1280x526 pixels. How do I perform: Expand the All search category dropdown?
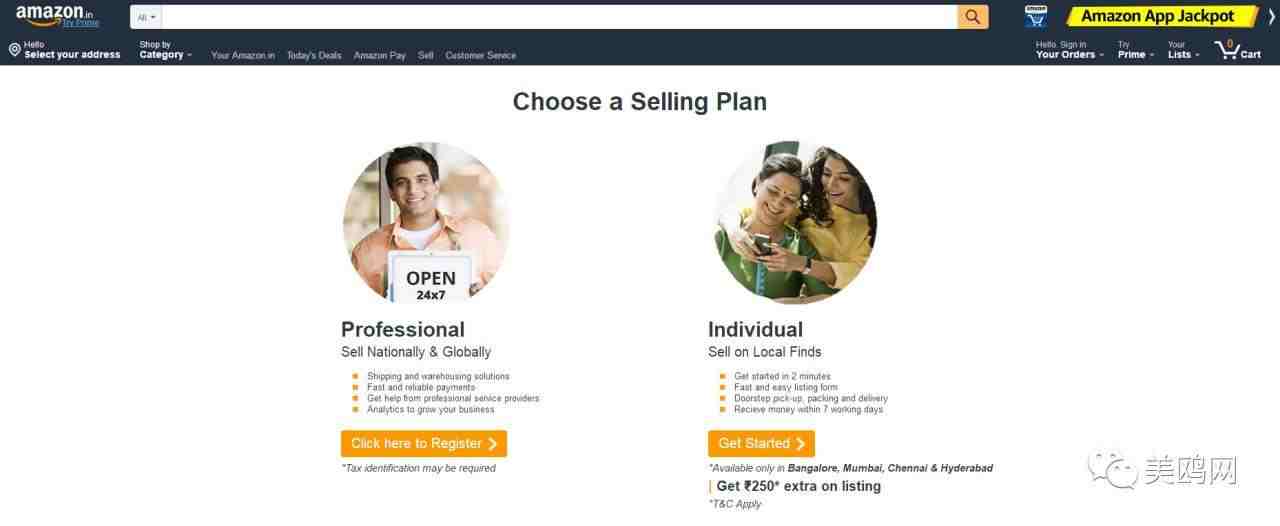tap(146, 17)
